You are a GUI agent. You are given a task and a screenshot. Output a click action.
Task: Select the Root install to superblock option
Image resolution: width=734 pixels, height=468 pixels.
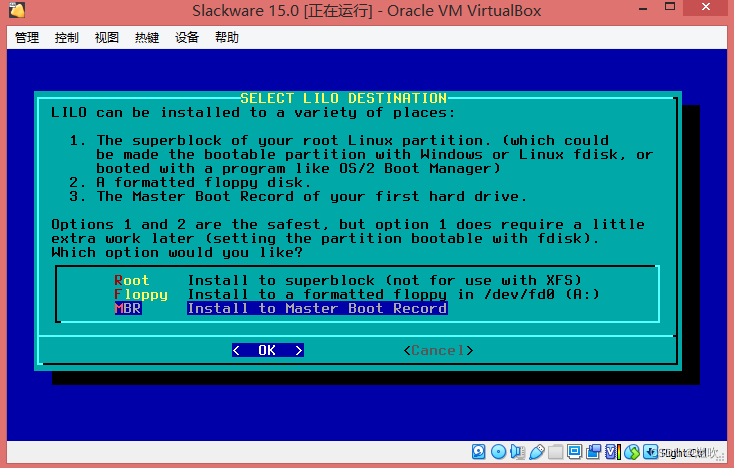click(x=347, y=280)
